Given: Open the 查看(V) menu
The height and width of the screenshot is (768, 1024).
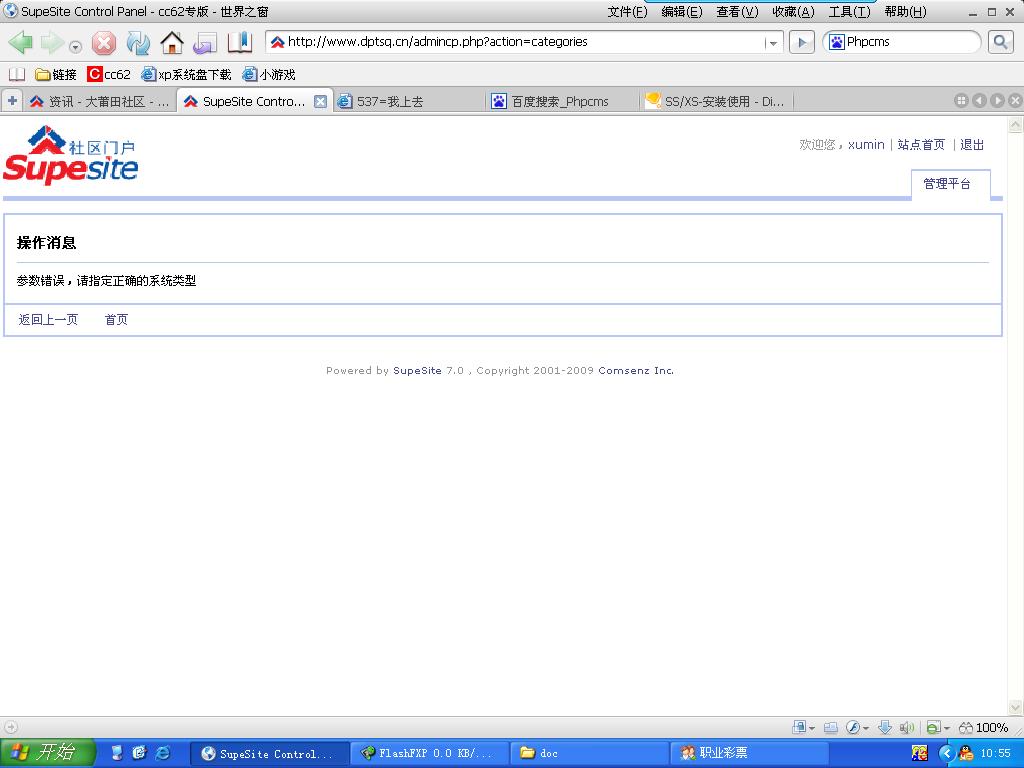Looking at the screenshot, I should point(737,12).
